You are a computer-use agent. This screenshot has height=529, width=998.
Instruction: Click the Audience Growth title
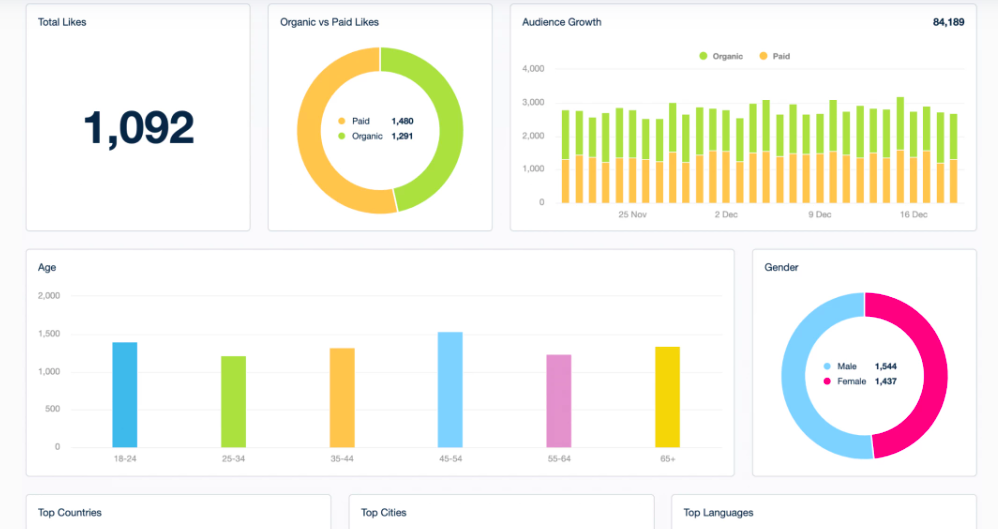pos(561,22)
